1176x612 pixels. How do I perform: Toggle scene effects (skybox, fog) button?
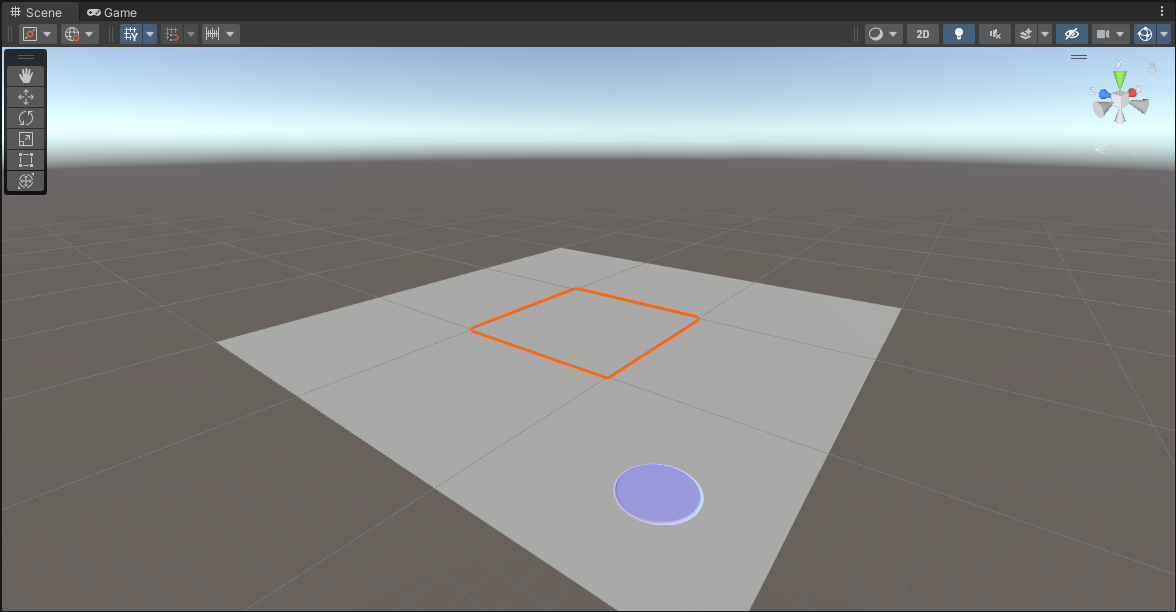[1026, 34]
